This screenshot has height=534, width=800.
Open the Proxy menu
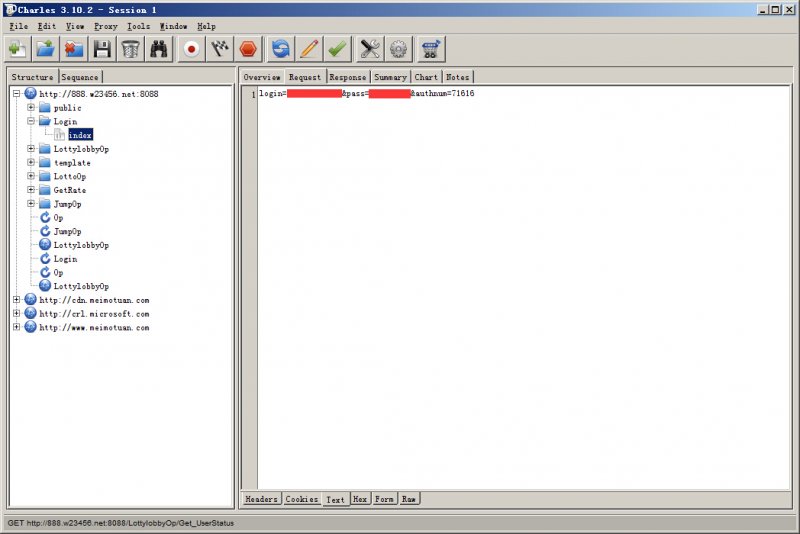[x=106, y=26]
